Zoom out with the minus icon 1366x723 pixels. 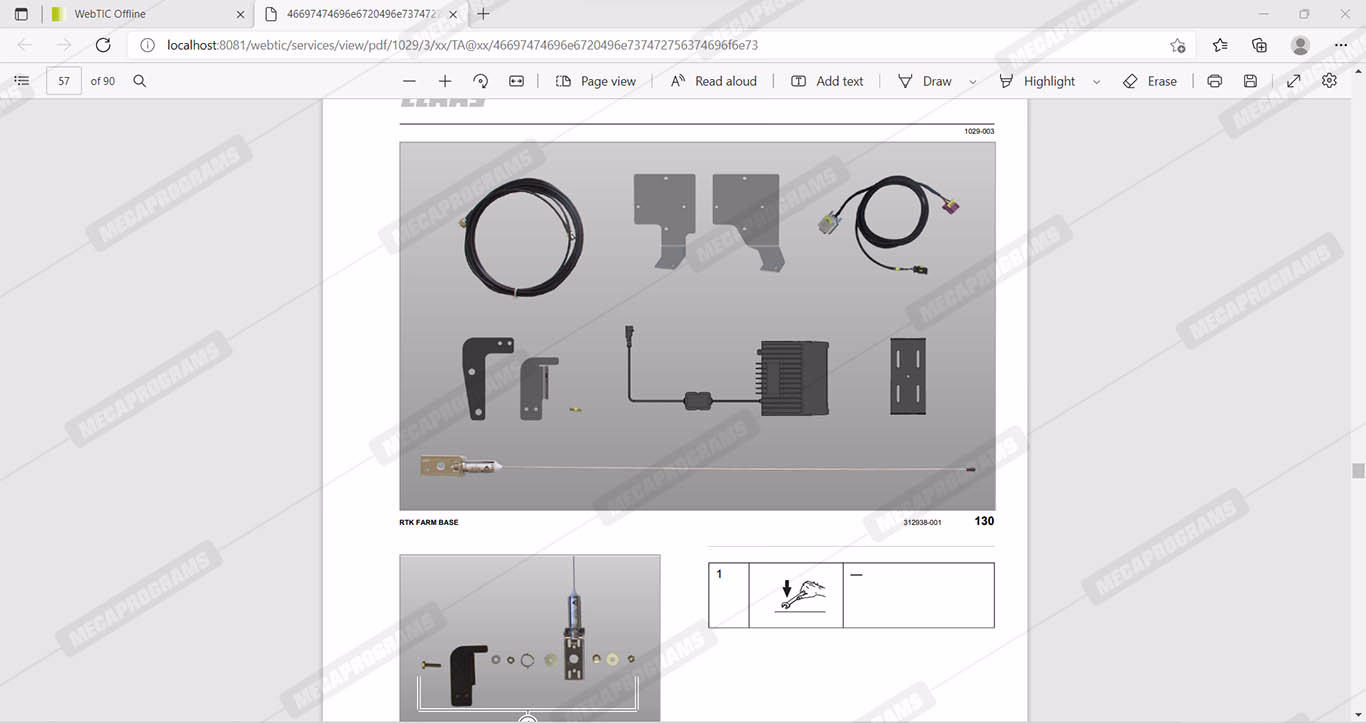point(409,81)
